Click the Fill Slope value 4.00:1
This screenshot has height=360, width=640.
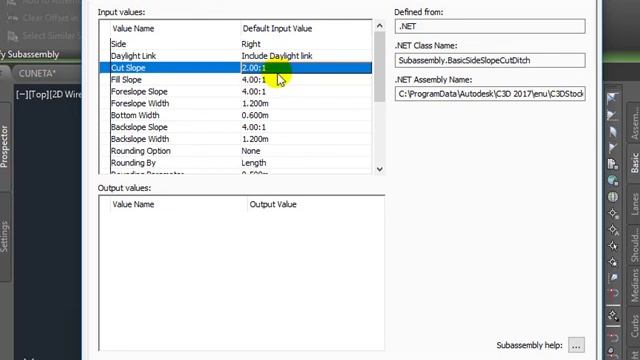[x=253, y=80]
